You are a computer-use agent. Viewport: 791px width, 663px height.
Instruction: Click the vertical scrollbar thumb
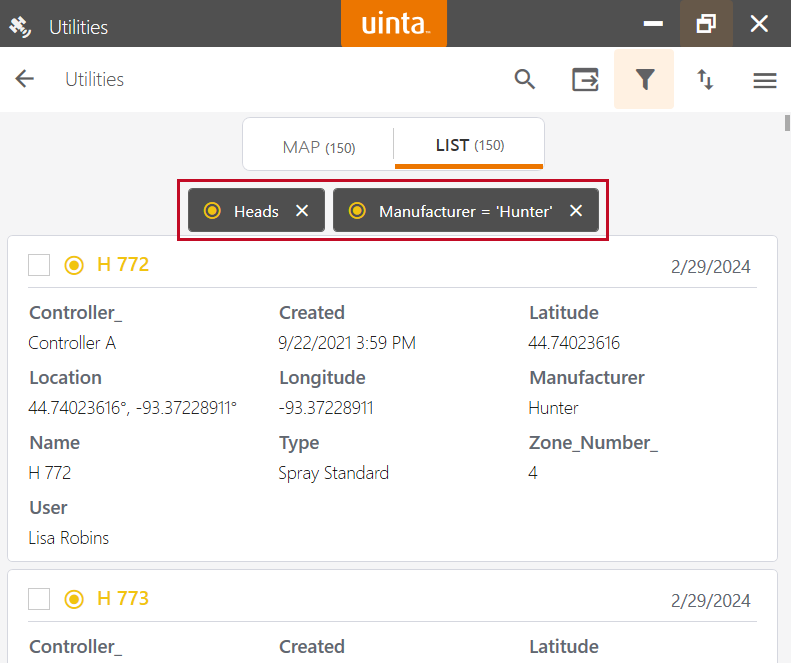click(x=786, y=124)
